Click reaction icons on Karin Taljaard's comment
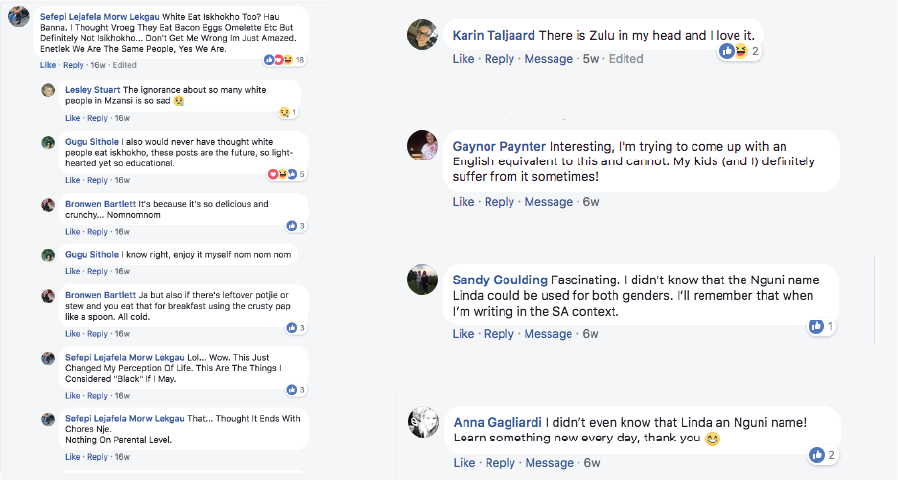898x480 pixels. 734,51
